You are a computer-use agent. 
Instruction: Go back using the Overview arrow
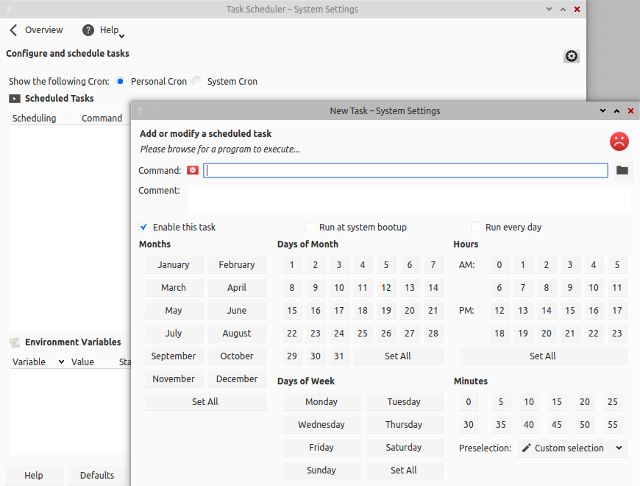coord(13,30)
